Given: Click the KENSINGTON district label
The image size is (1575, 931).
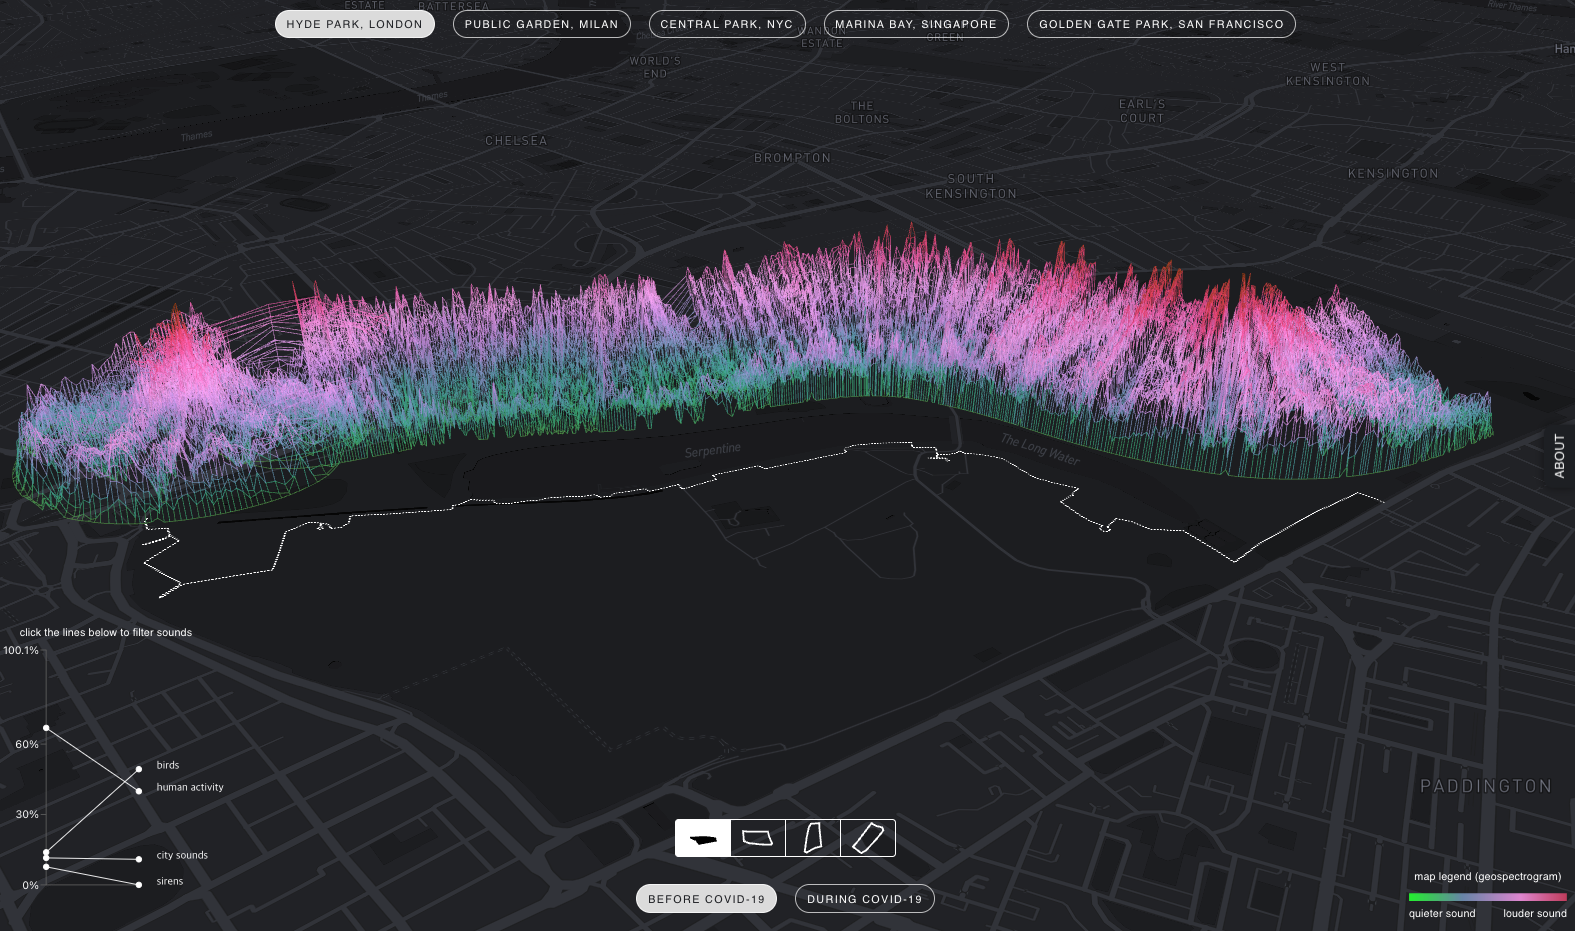Looking at the screenshot, I should pyautogui.click(x=1393, y=174).
